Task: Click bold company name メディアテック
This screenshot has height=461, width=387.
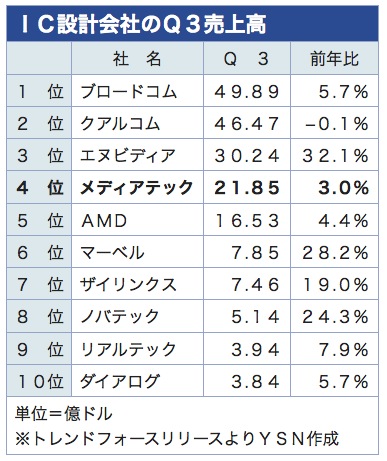Action: click(x=137, y=188)
